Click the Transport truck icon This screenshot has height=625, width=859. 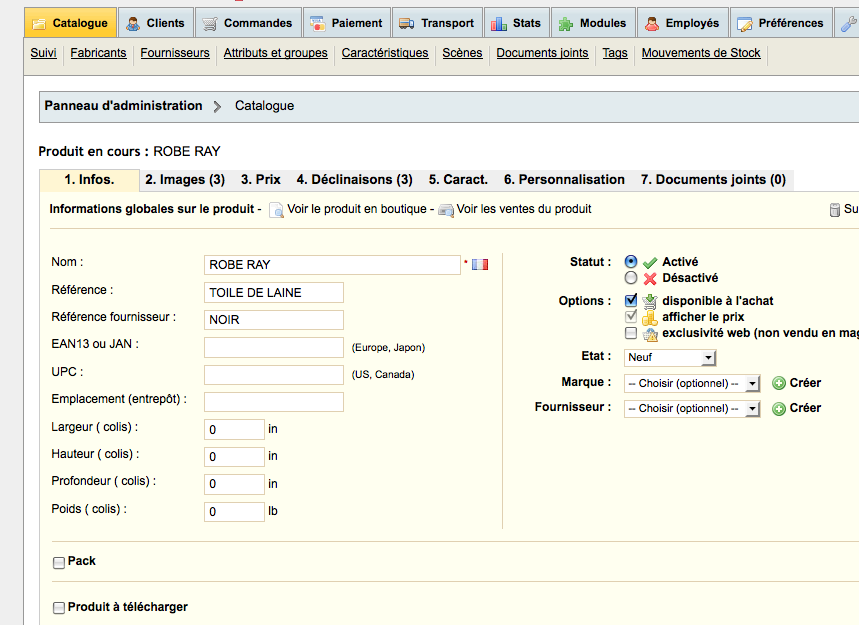(x=406, y=24)
